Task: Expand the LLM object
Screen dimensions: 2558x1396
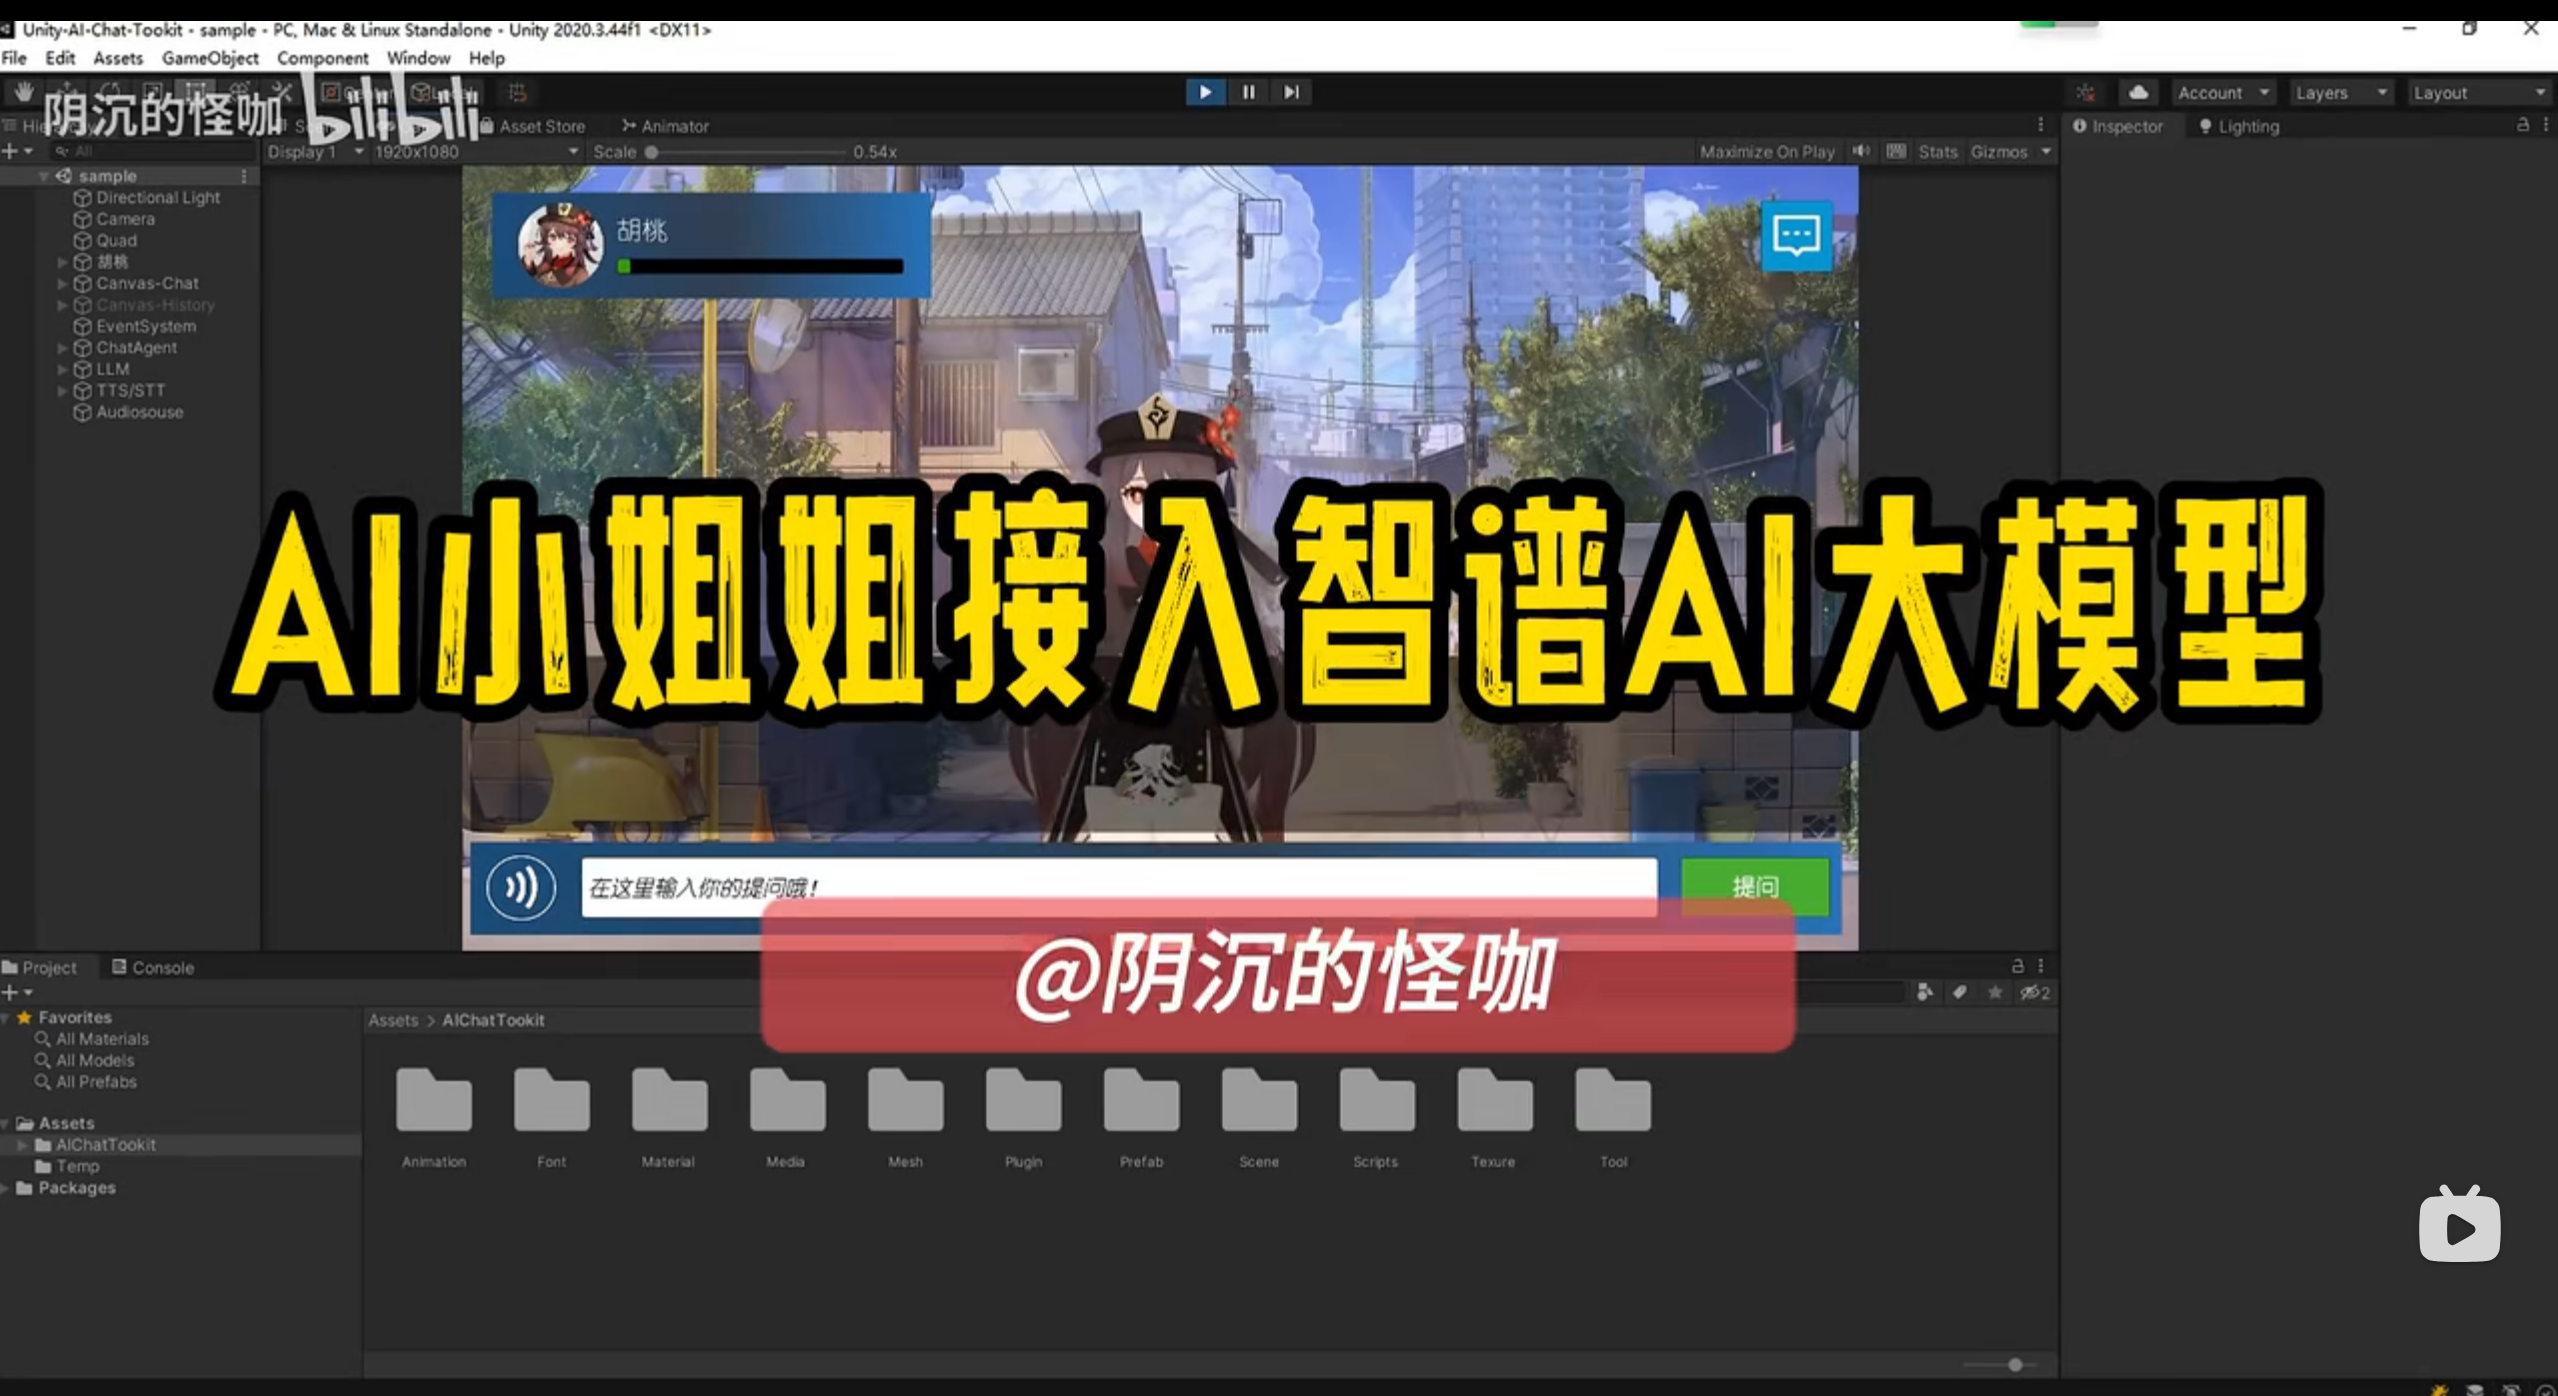Action: [62, 369]
